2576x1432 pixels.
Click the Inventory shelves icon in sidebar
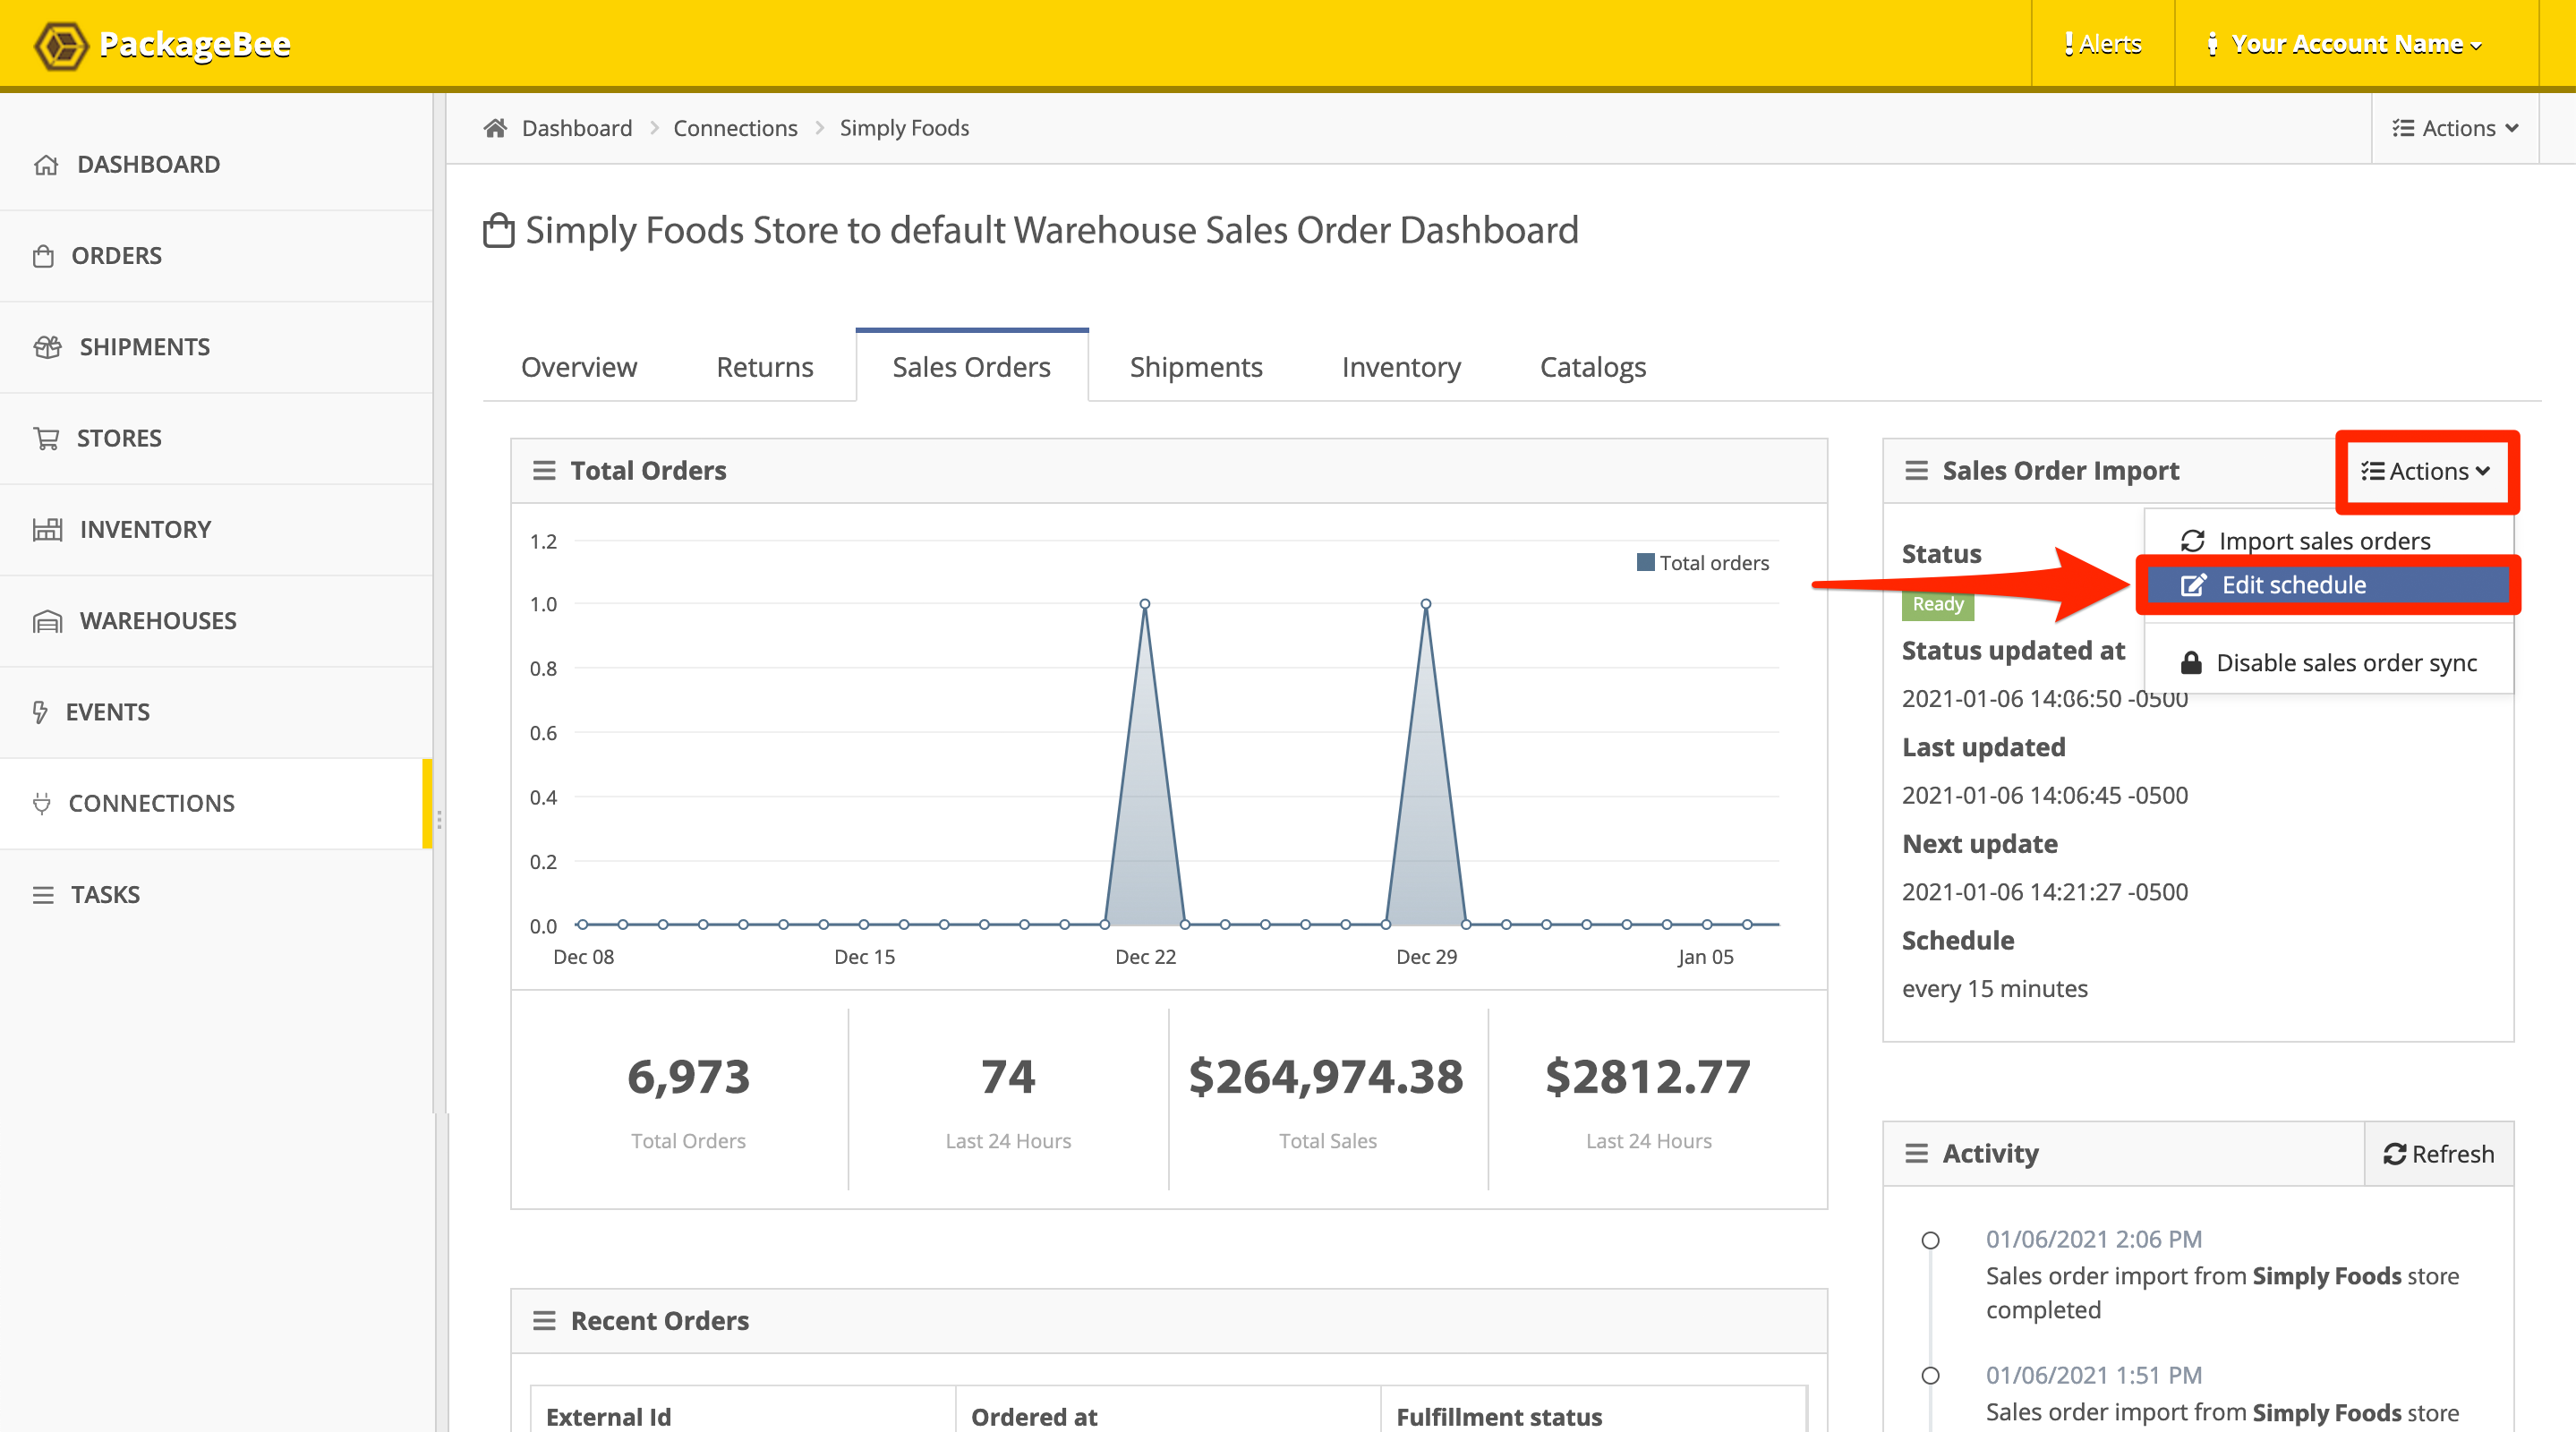(47, 529)
